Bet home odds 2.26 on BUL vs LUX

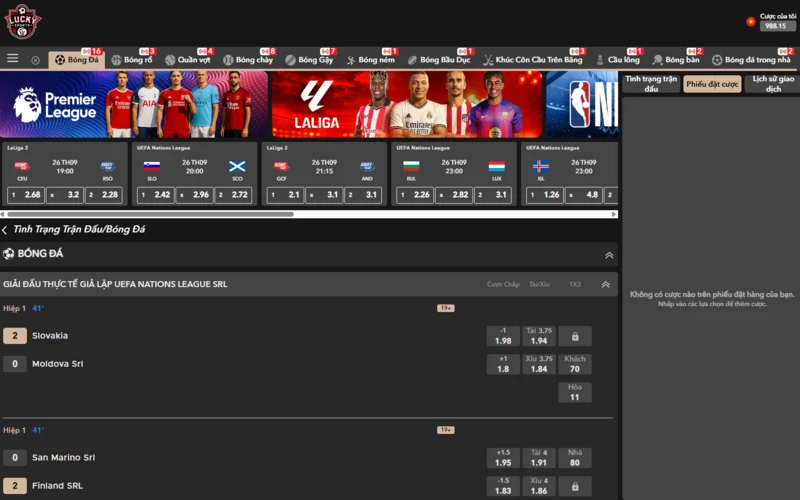[x=415, y=195]
